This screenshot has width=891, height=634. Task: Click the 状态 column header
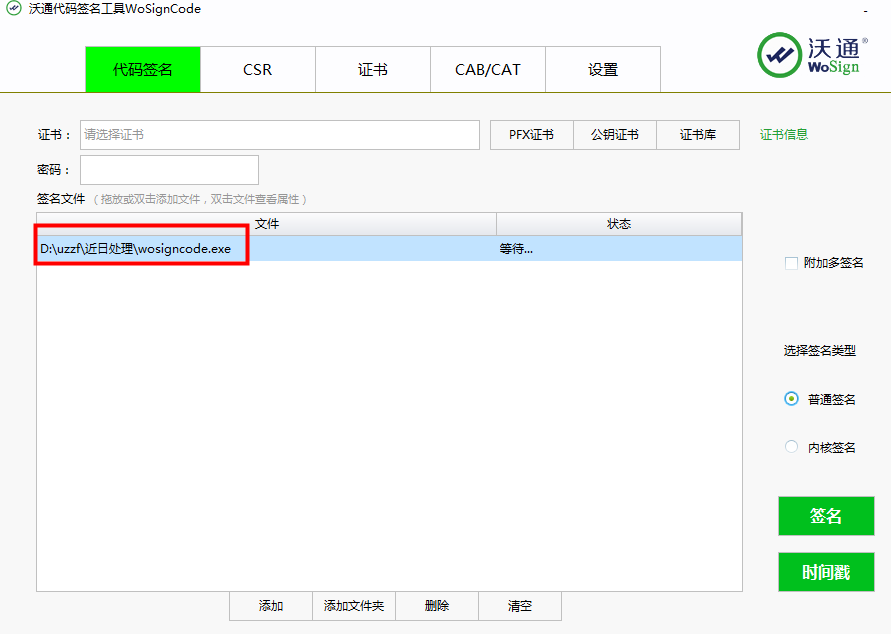coord(619,224)
